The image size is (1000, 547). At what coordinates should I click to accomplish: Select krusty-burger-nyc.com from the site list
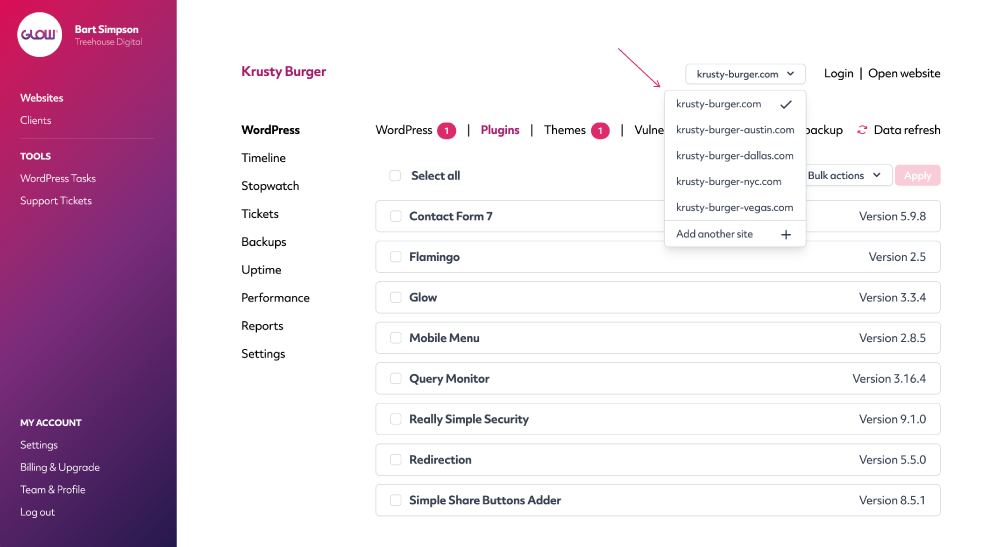click(728, 182)
